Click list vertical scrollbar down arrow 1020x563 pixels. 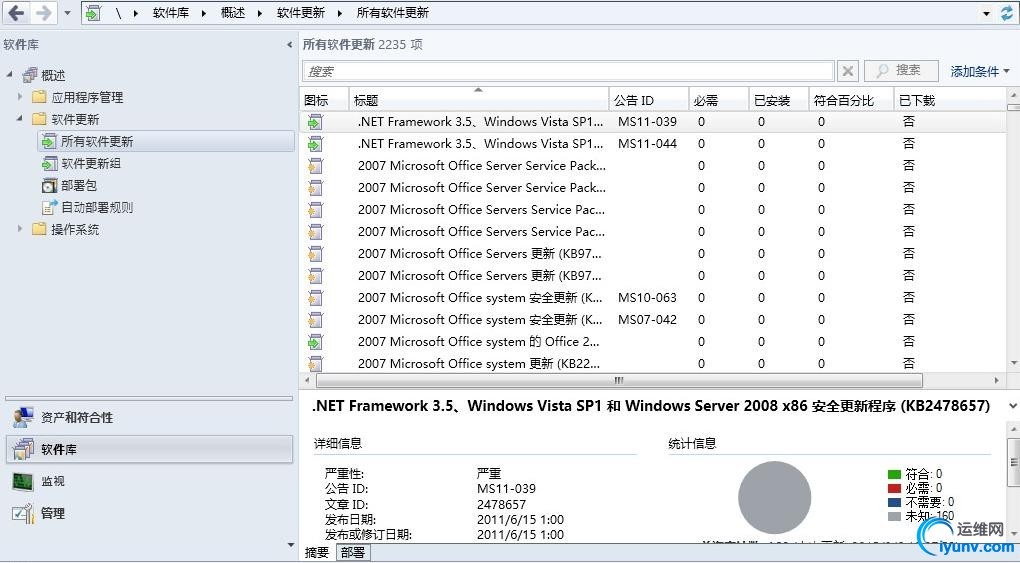click(1013, 363)
